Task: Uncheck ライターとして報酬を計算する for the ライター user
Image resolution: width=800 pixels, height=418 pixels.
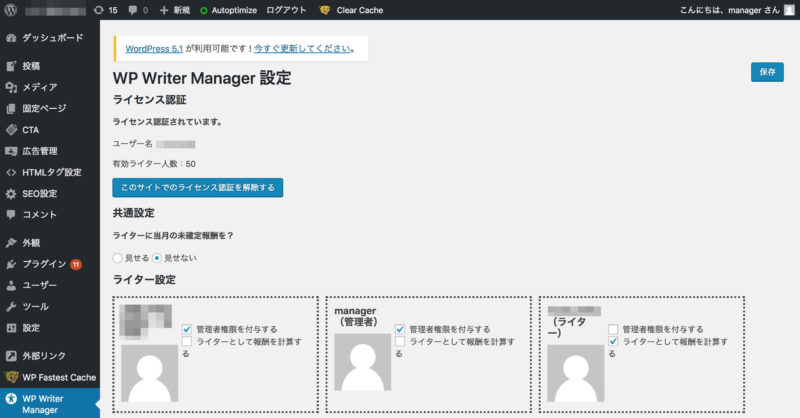Action: tap(613, 341)
